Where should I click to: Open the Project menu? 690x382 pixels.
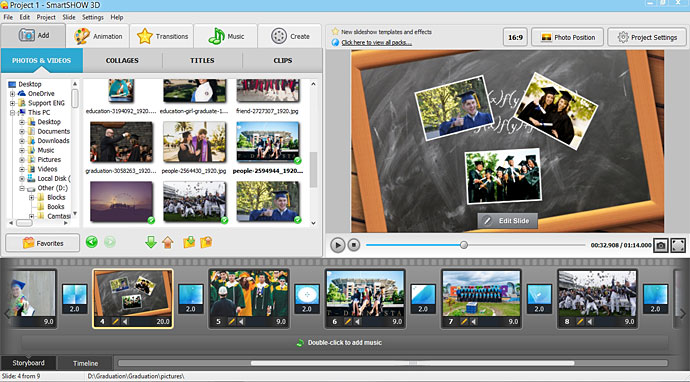click(46, 17)
